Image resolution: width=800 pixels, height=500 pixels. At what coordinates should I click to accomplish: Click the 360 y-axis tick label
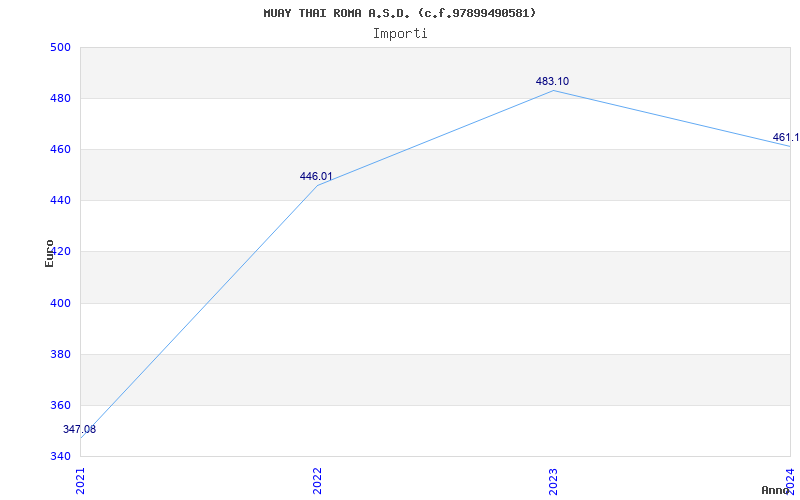click(60, 406)
